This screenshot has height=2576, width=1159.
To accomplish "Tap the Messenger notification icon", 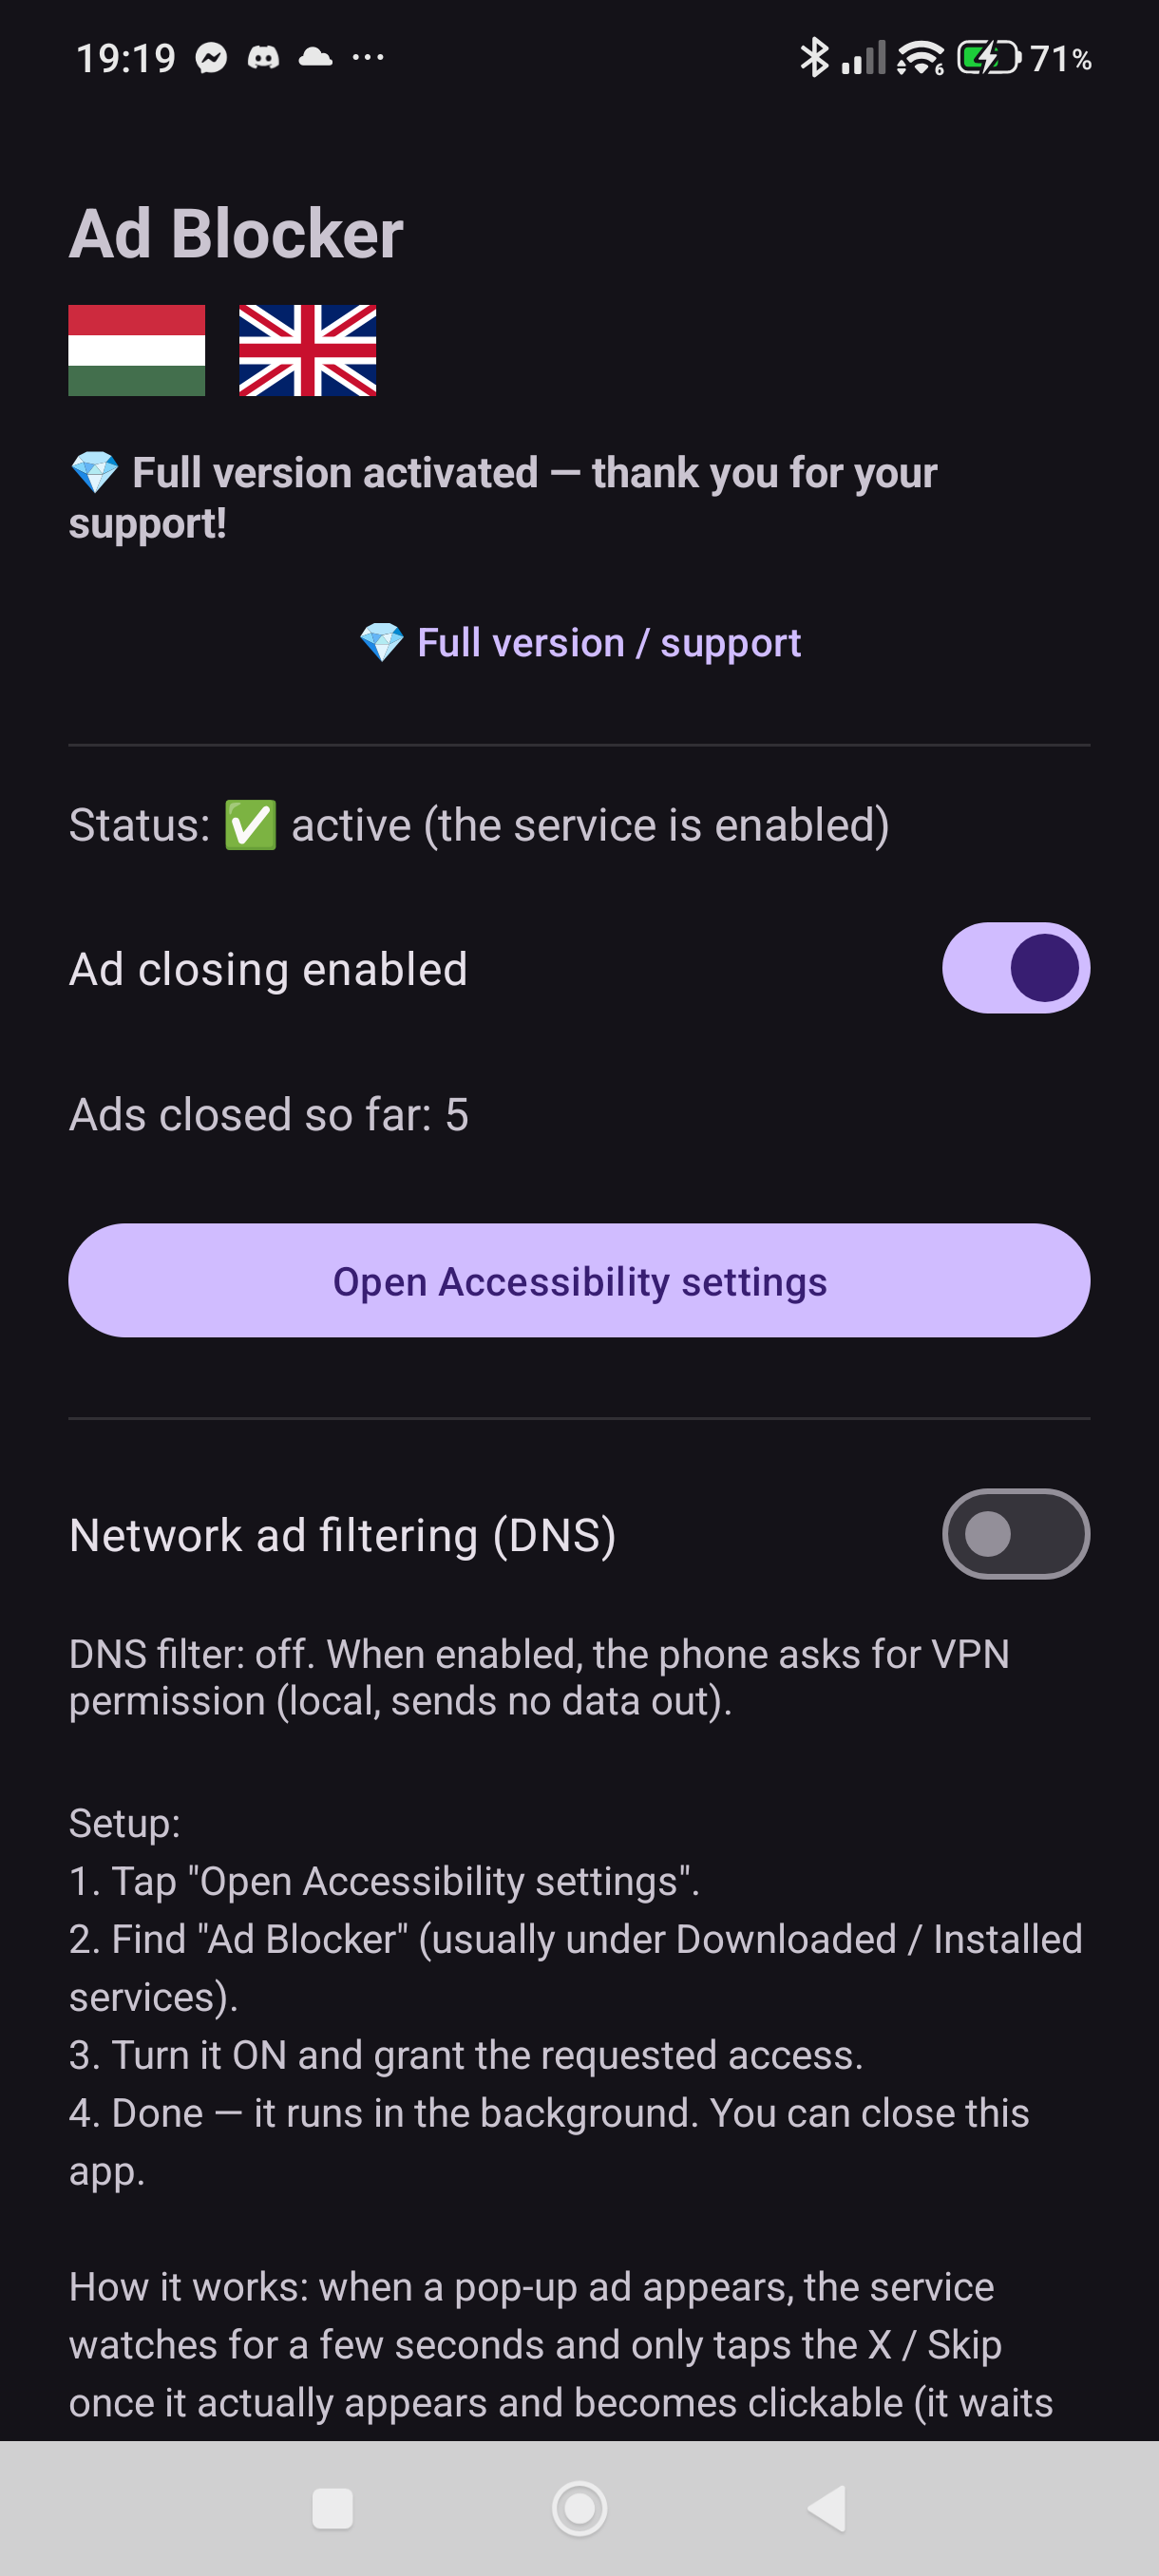I will pyautogui.click(x=211, y=58).
